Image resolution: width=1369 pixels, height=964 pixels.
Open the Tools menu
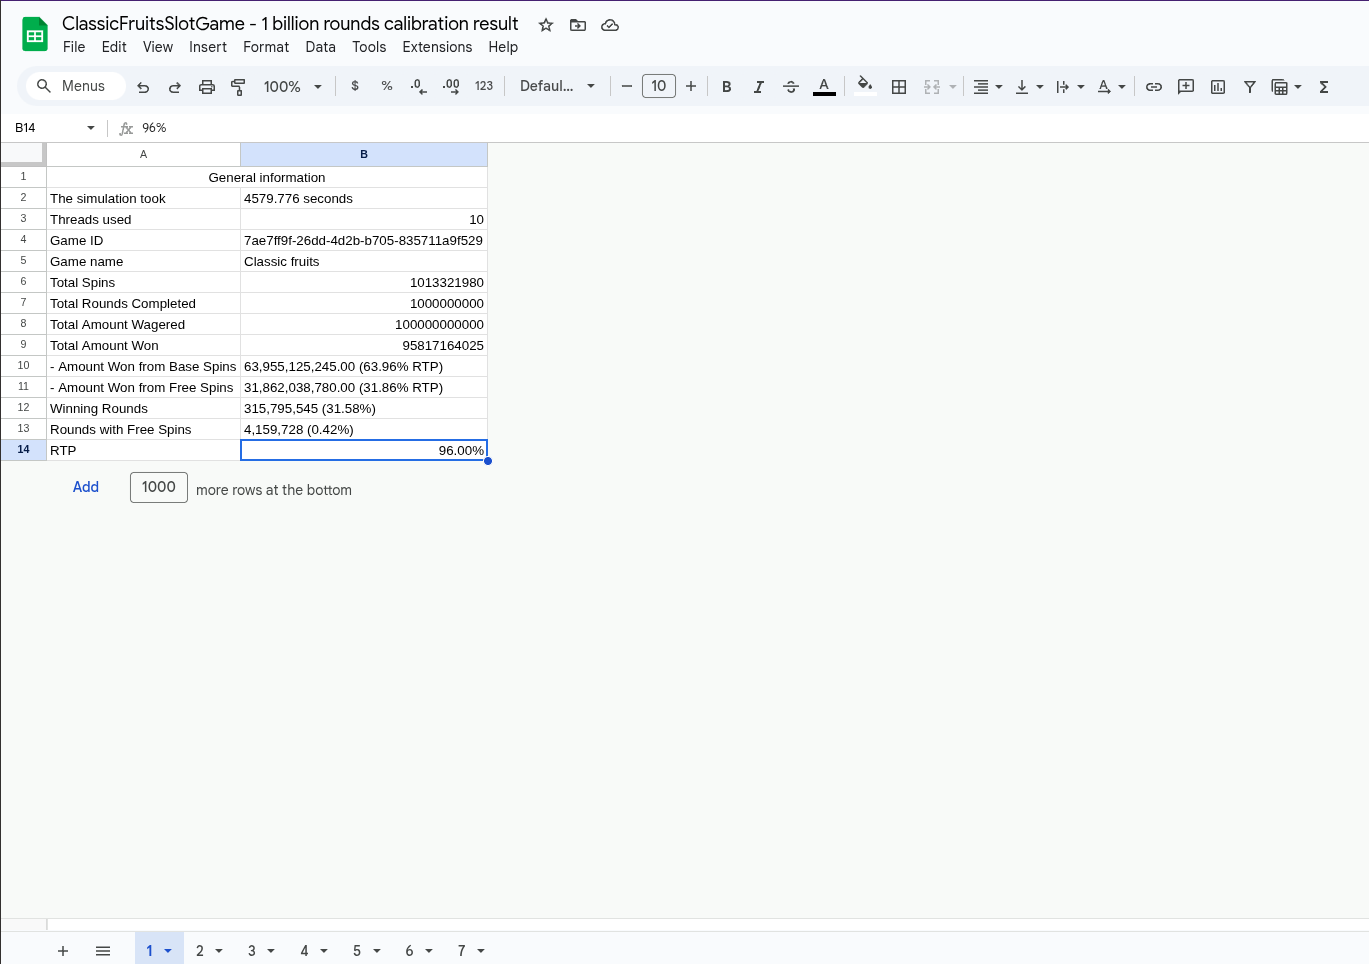pos(369,47)
